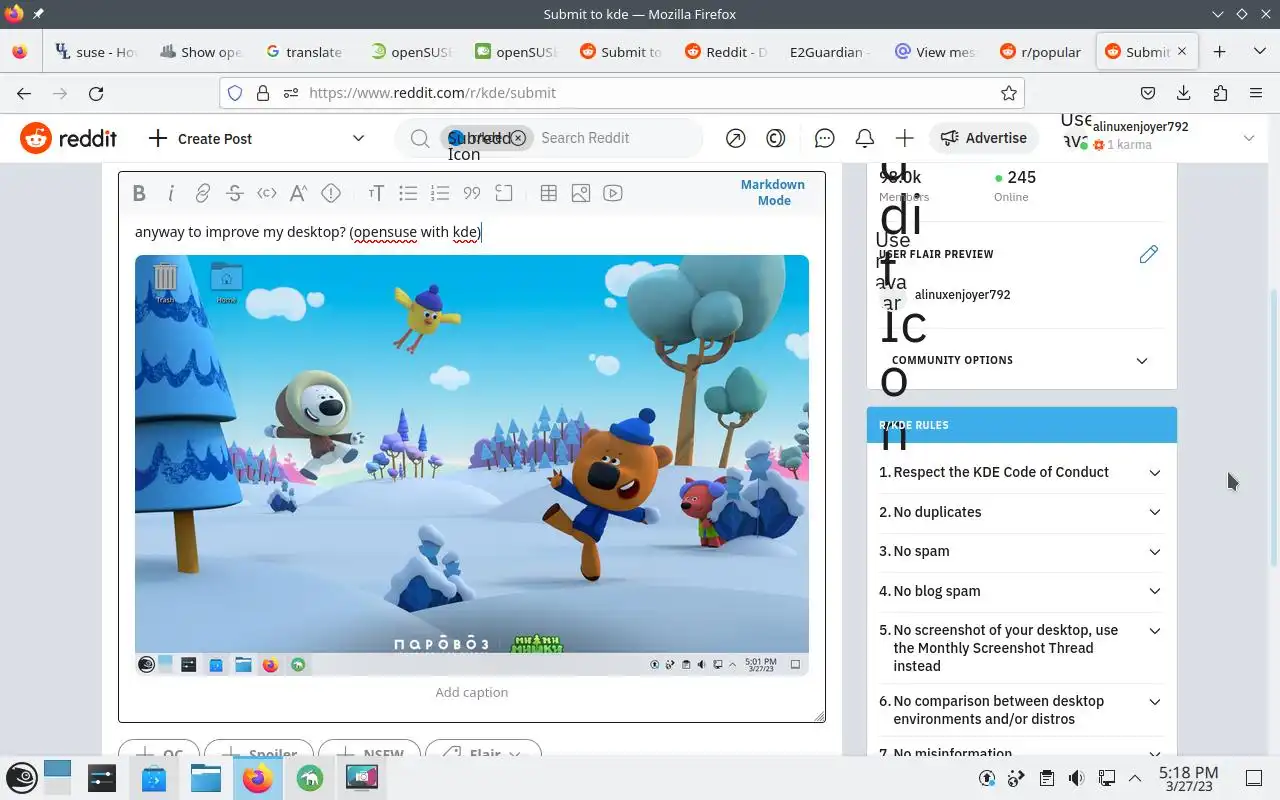Switch to the suse browser tab
This screenshot has width=1280, height=800.
(97, 52)
